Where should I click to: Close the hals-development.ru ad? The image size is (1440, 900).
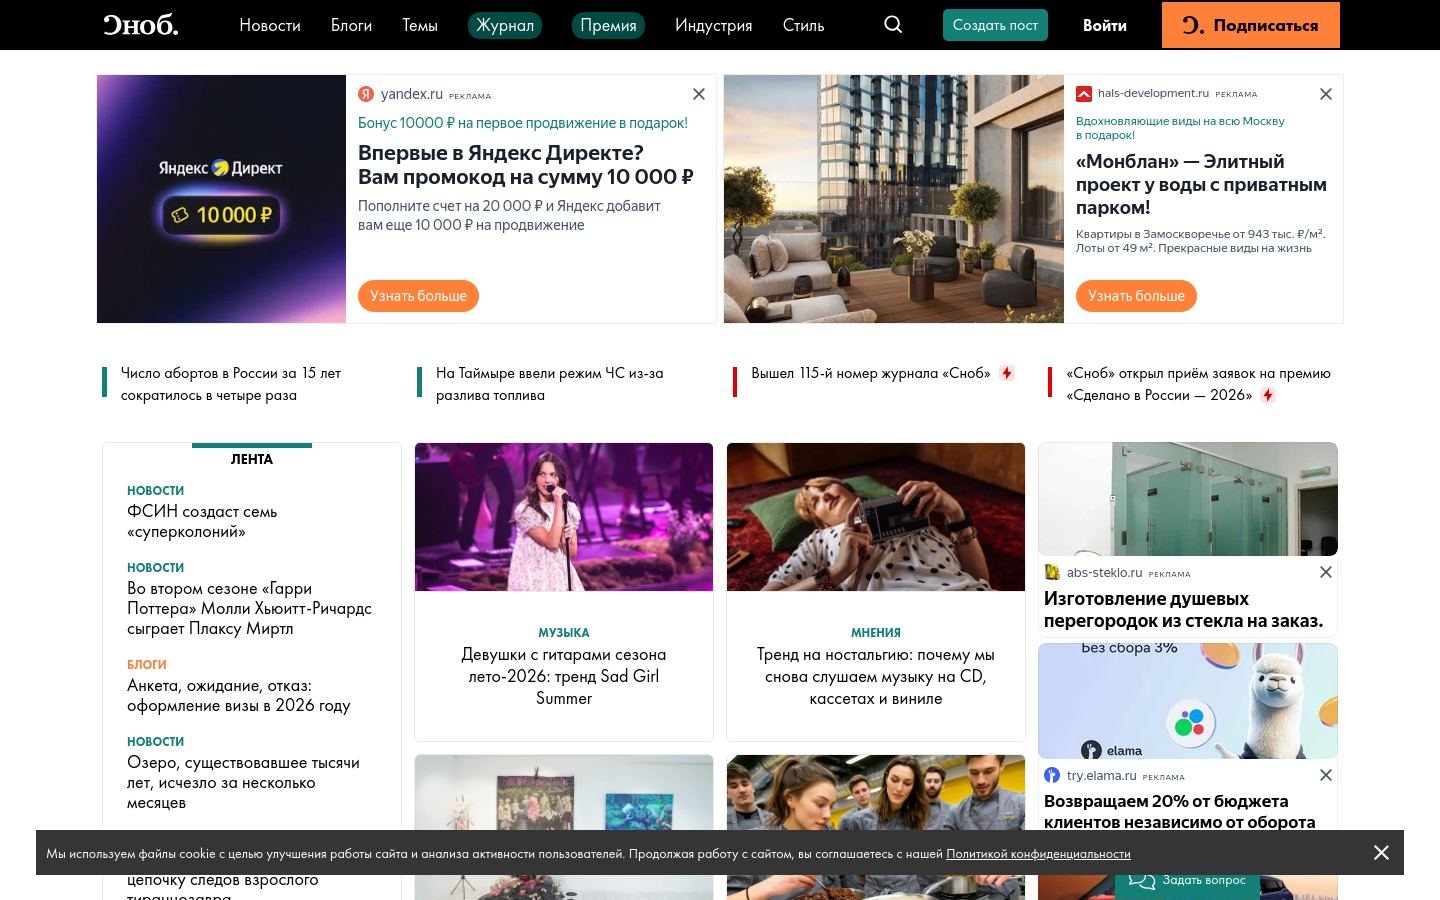click(x=1326, y=94)
